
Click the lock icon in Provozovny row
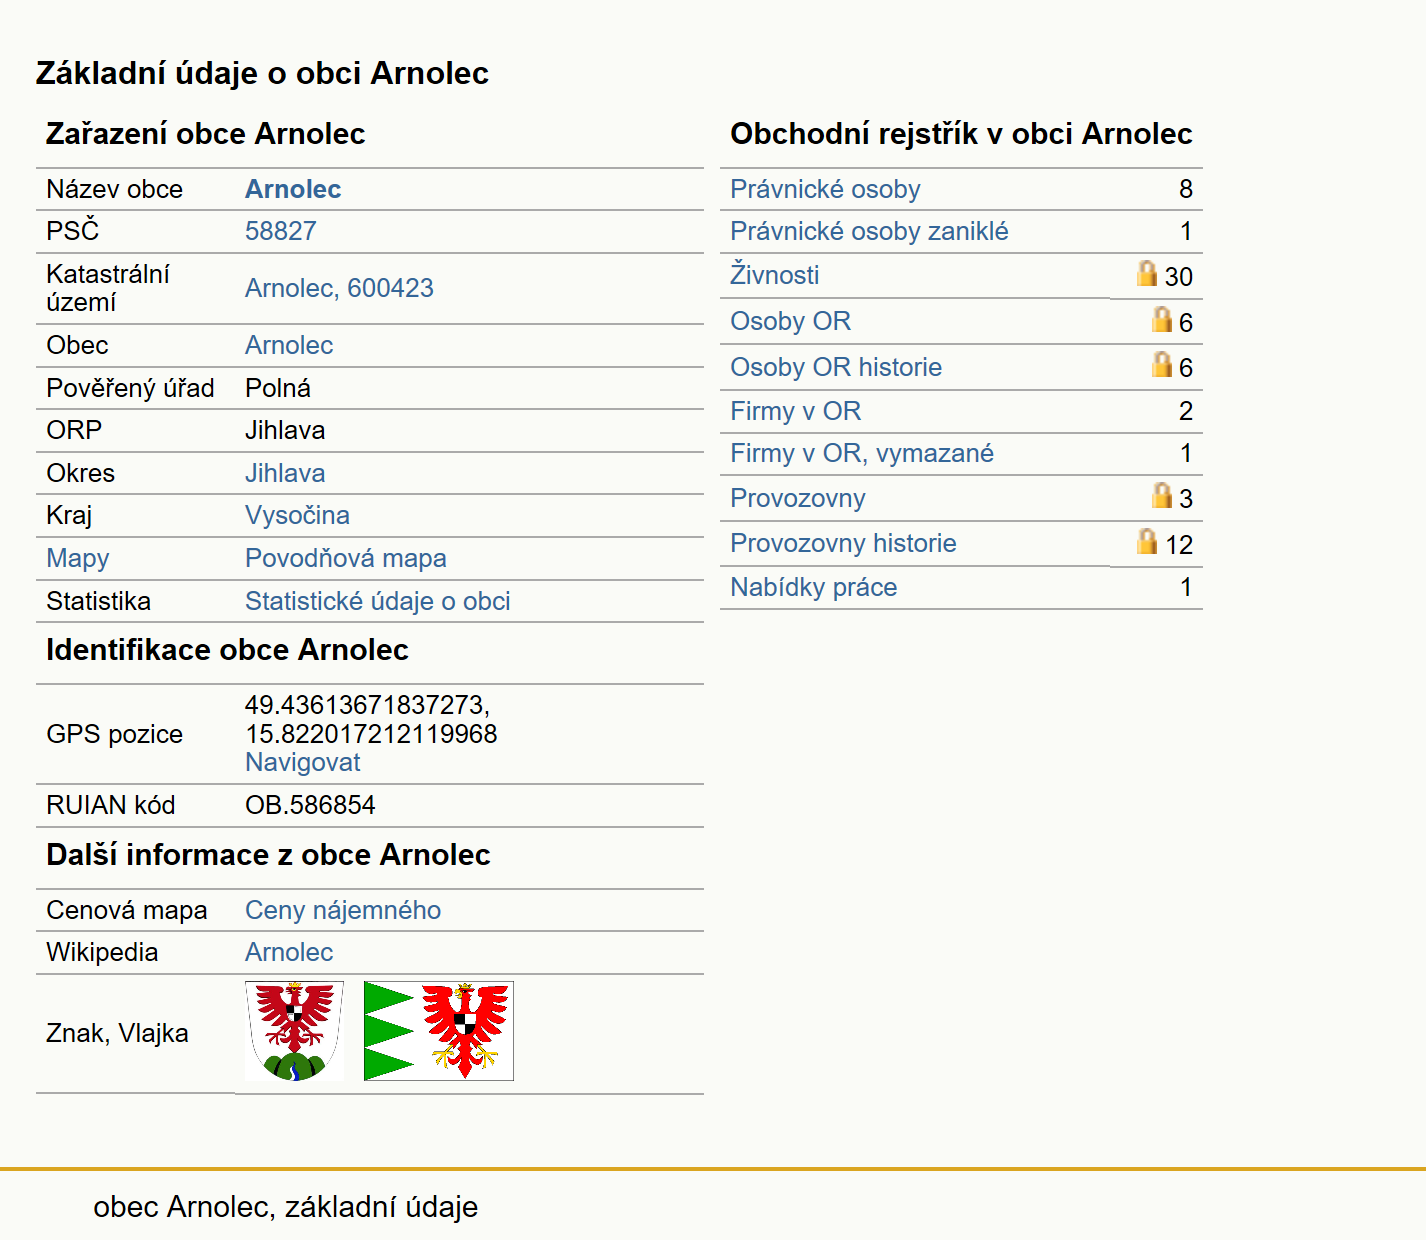pyautogui.click(x=1161, y=495)
